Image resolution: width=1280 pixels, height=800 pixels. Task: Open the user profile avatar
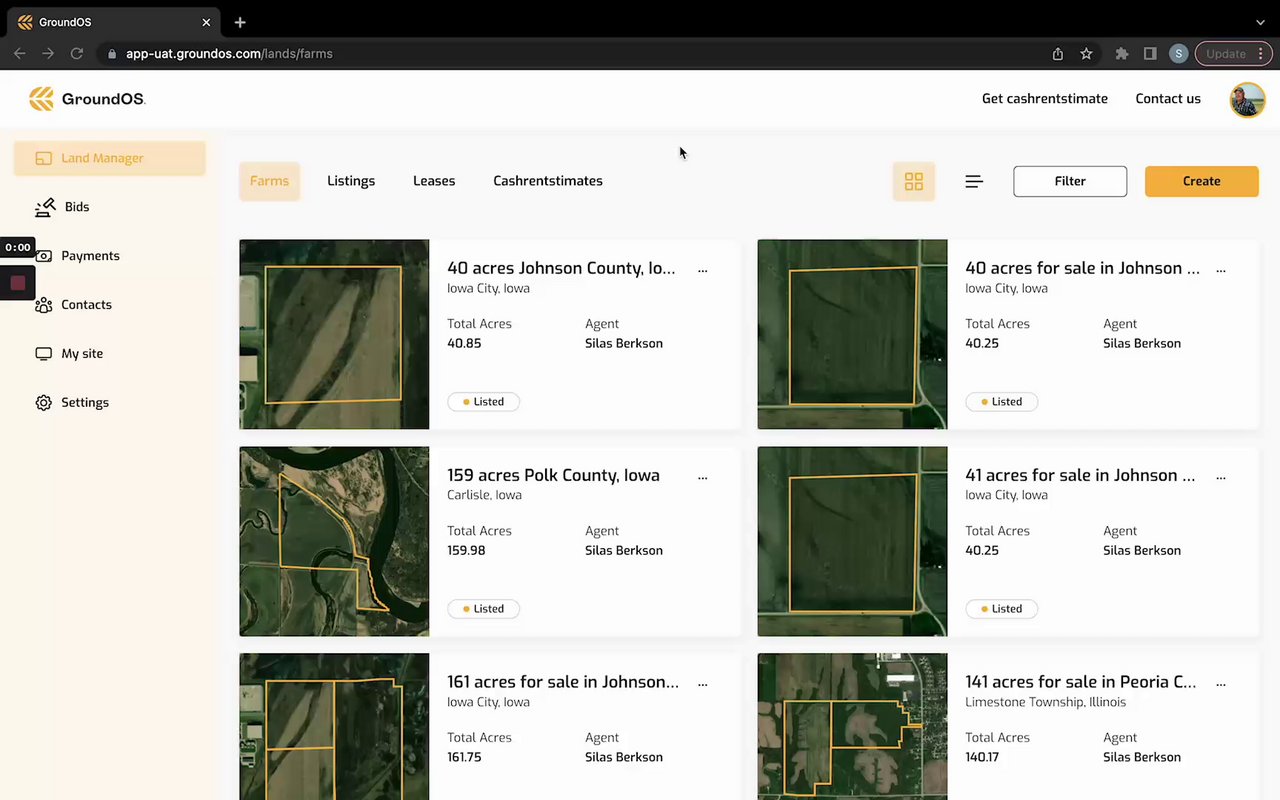(x=1247, y=99)
